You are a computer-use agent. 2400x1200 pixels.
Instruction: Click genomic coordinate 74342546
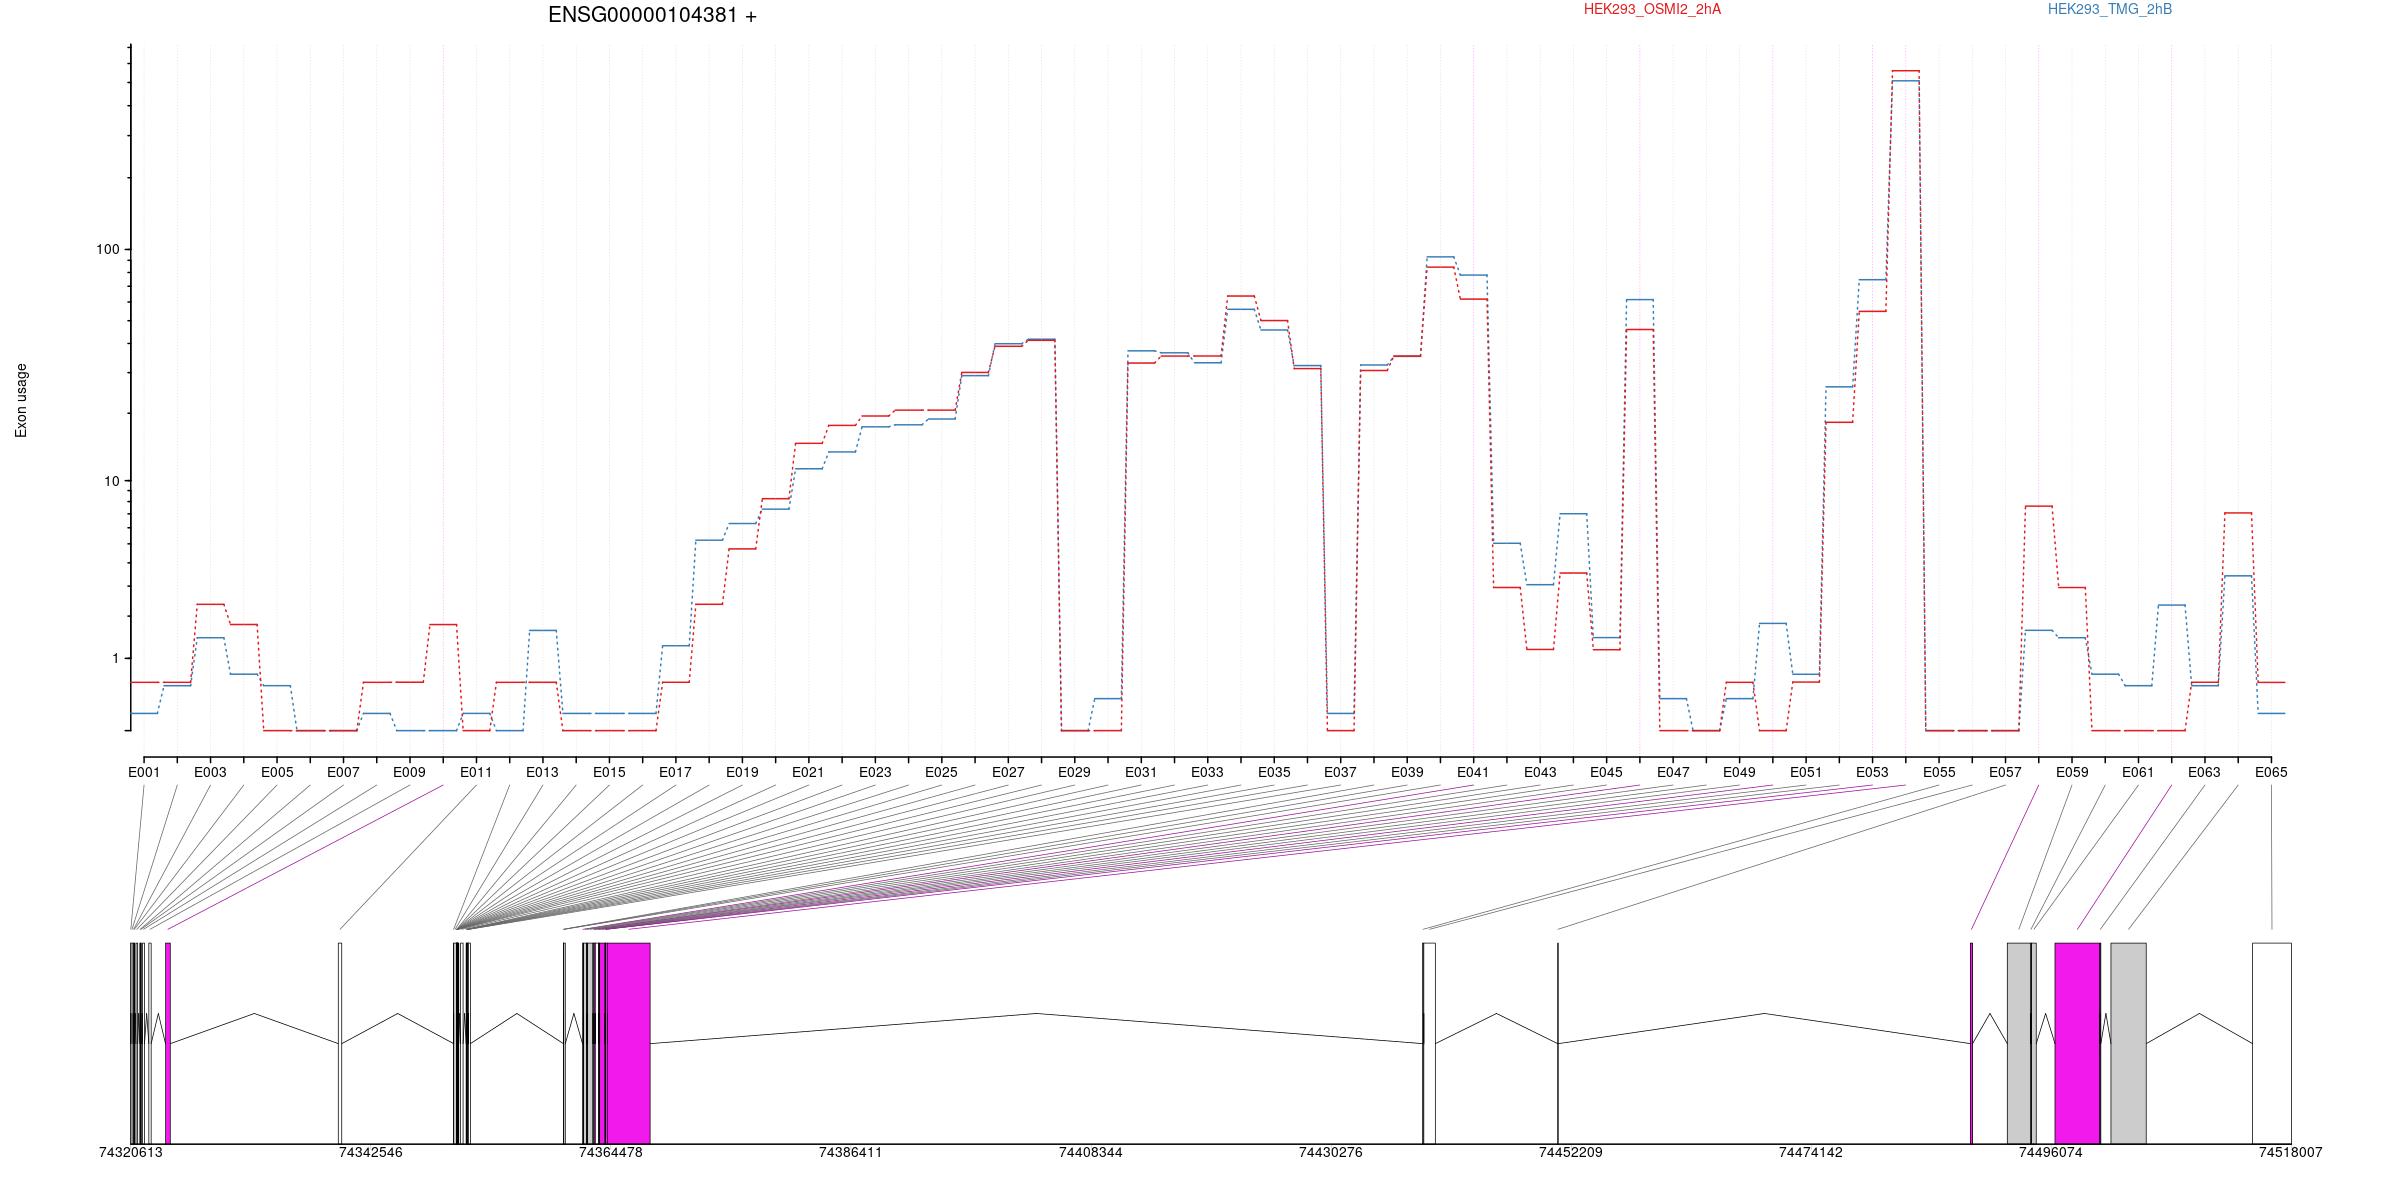pos(371,1152)
